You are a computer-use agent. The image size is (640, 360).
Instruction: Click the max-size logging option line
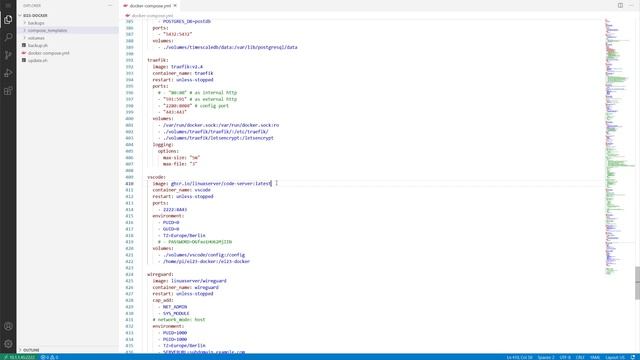(x=181, y=158)
